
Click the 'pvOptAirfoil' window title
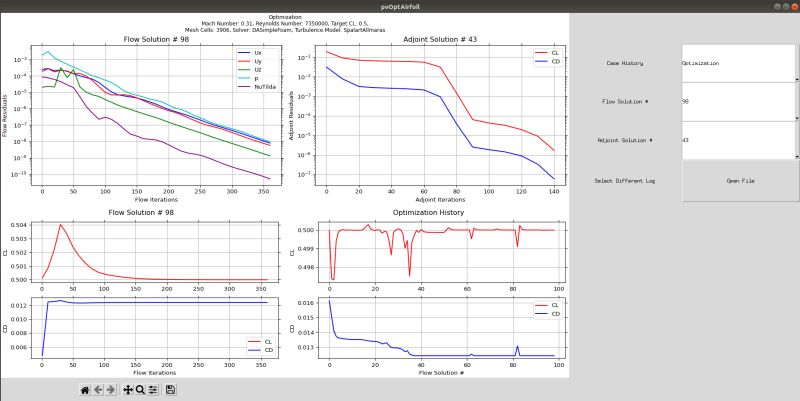399,7
